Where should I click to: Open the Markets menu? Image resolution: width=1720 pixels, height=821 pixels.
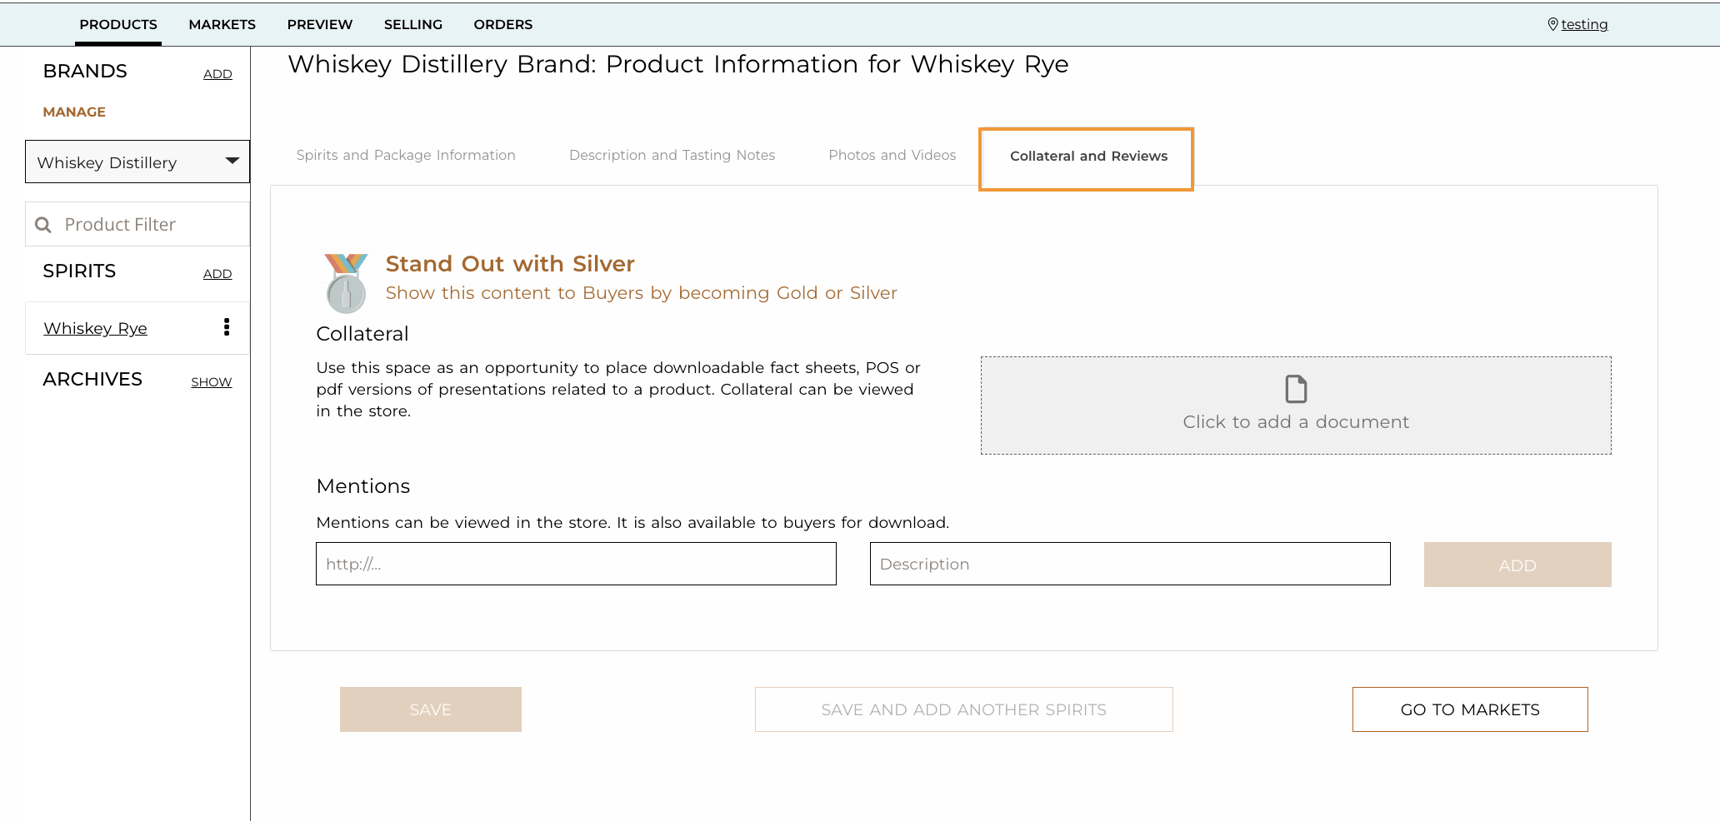click(x=222, y=24)
